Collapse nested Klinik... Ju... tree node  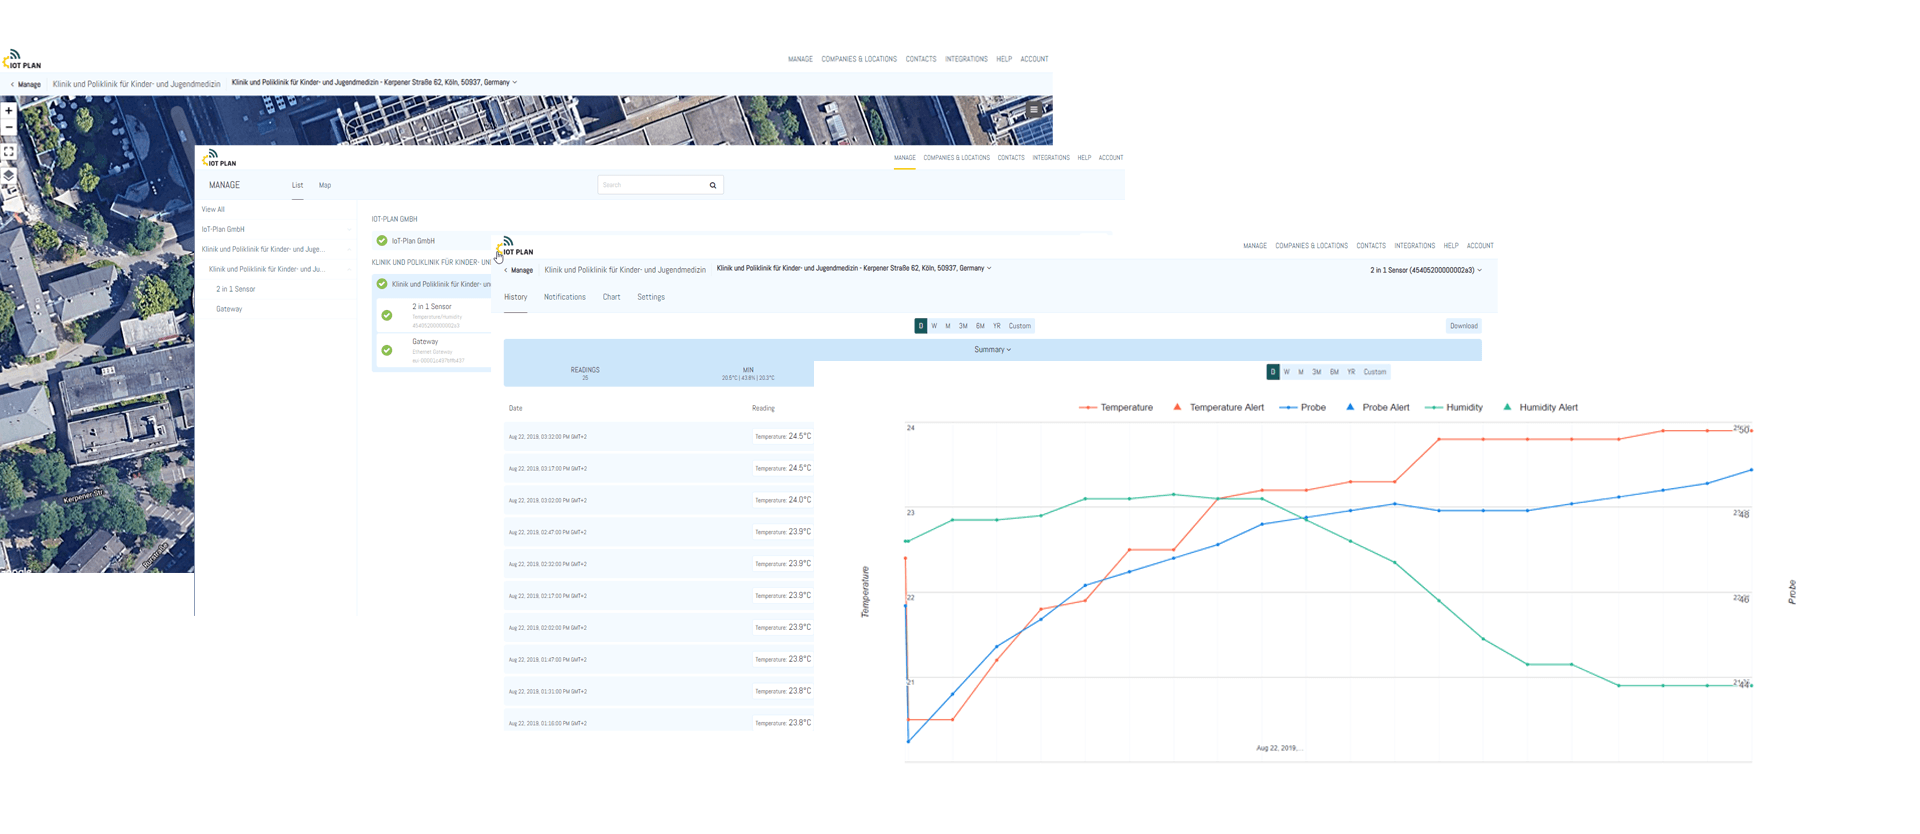click(349, 269)
